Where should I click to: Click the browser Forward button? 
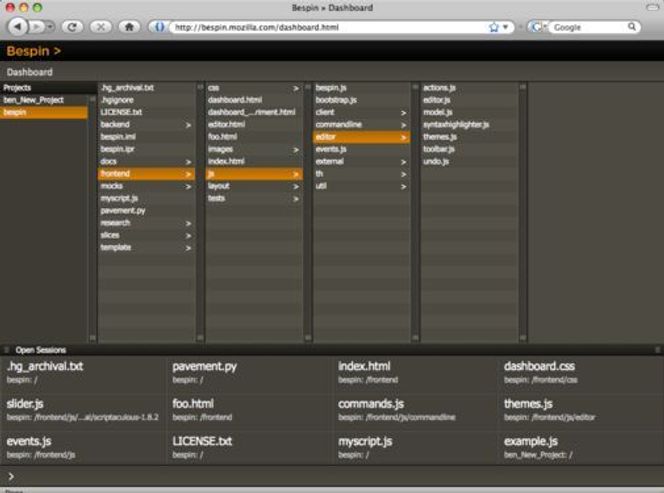(37, 27)
